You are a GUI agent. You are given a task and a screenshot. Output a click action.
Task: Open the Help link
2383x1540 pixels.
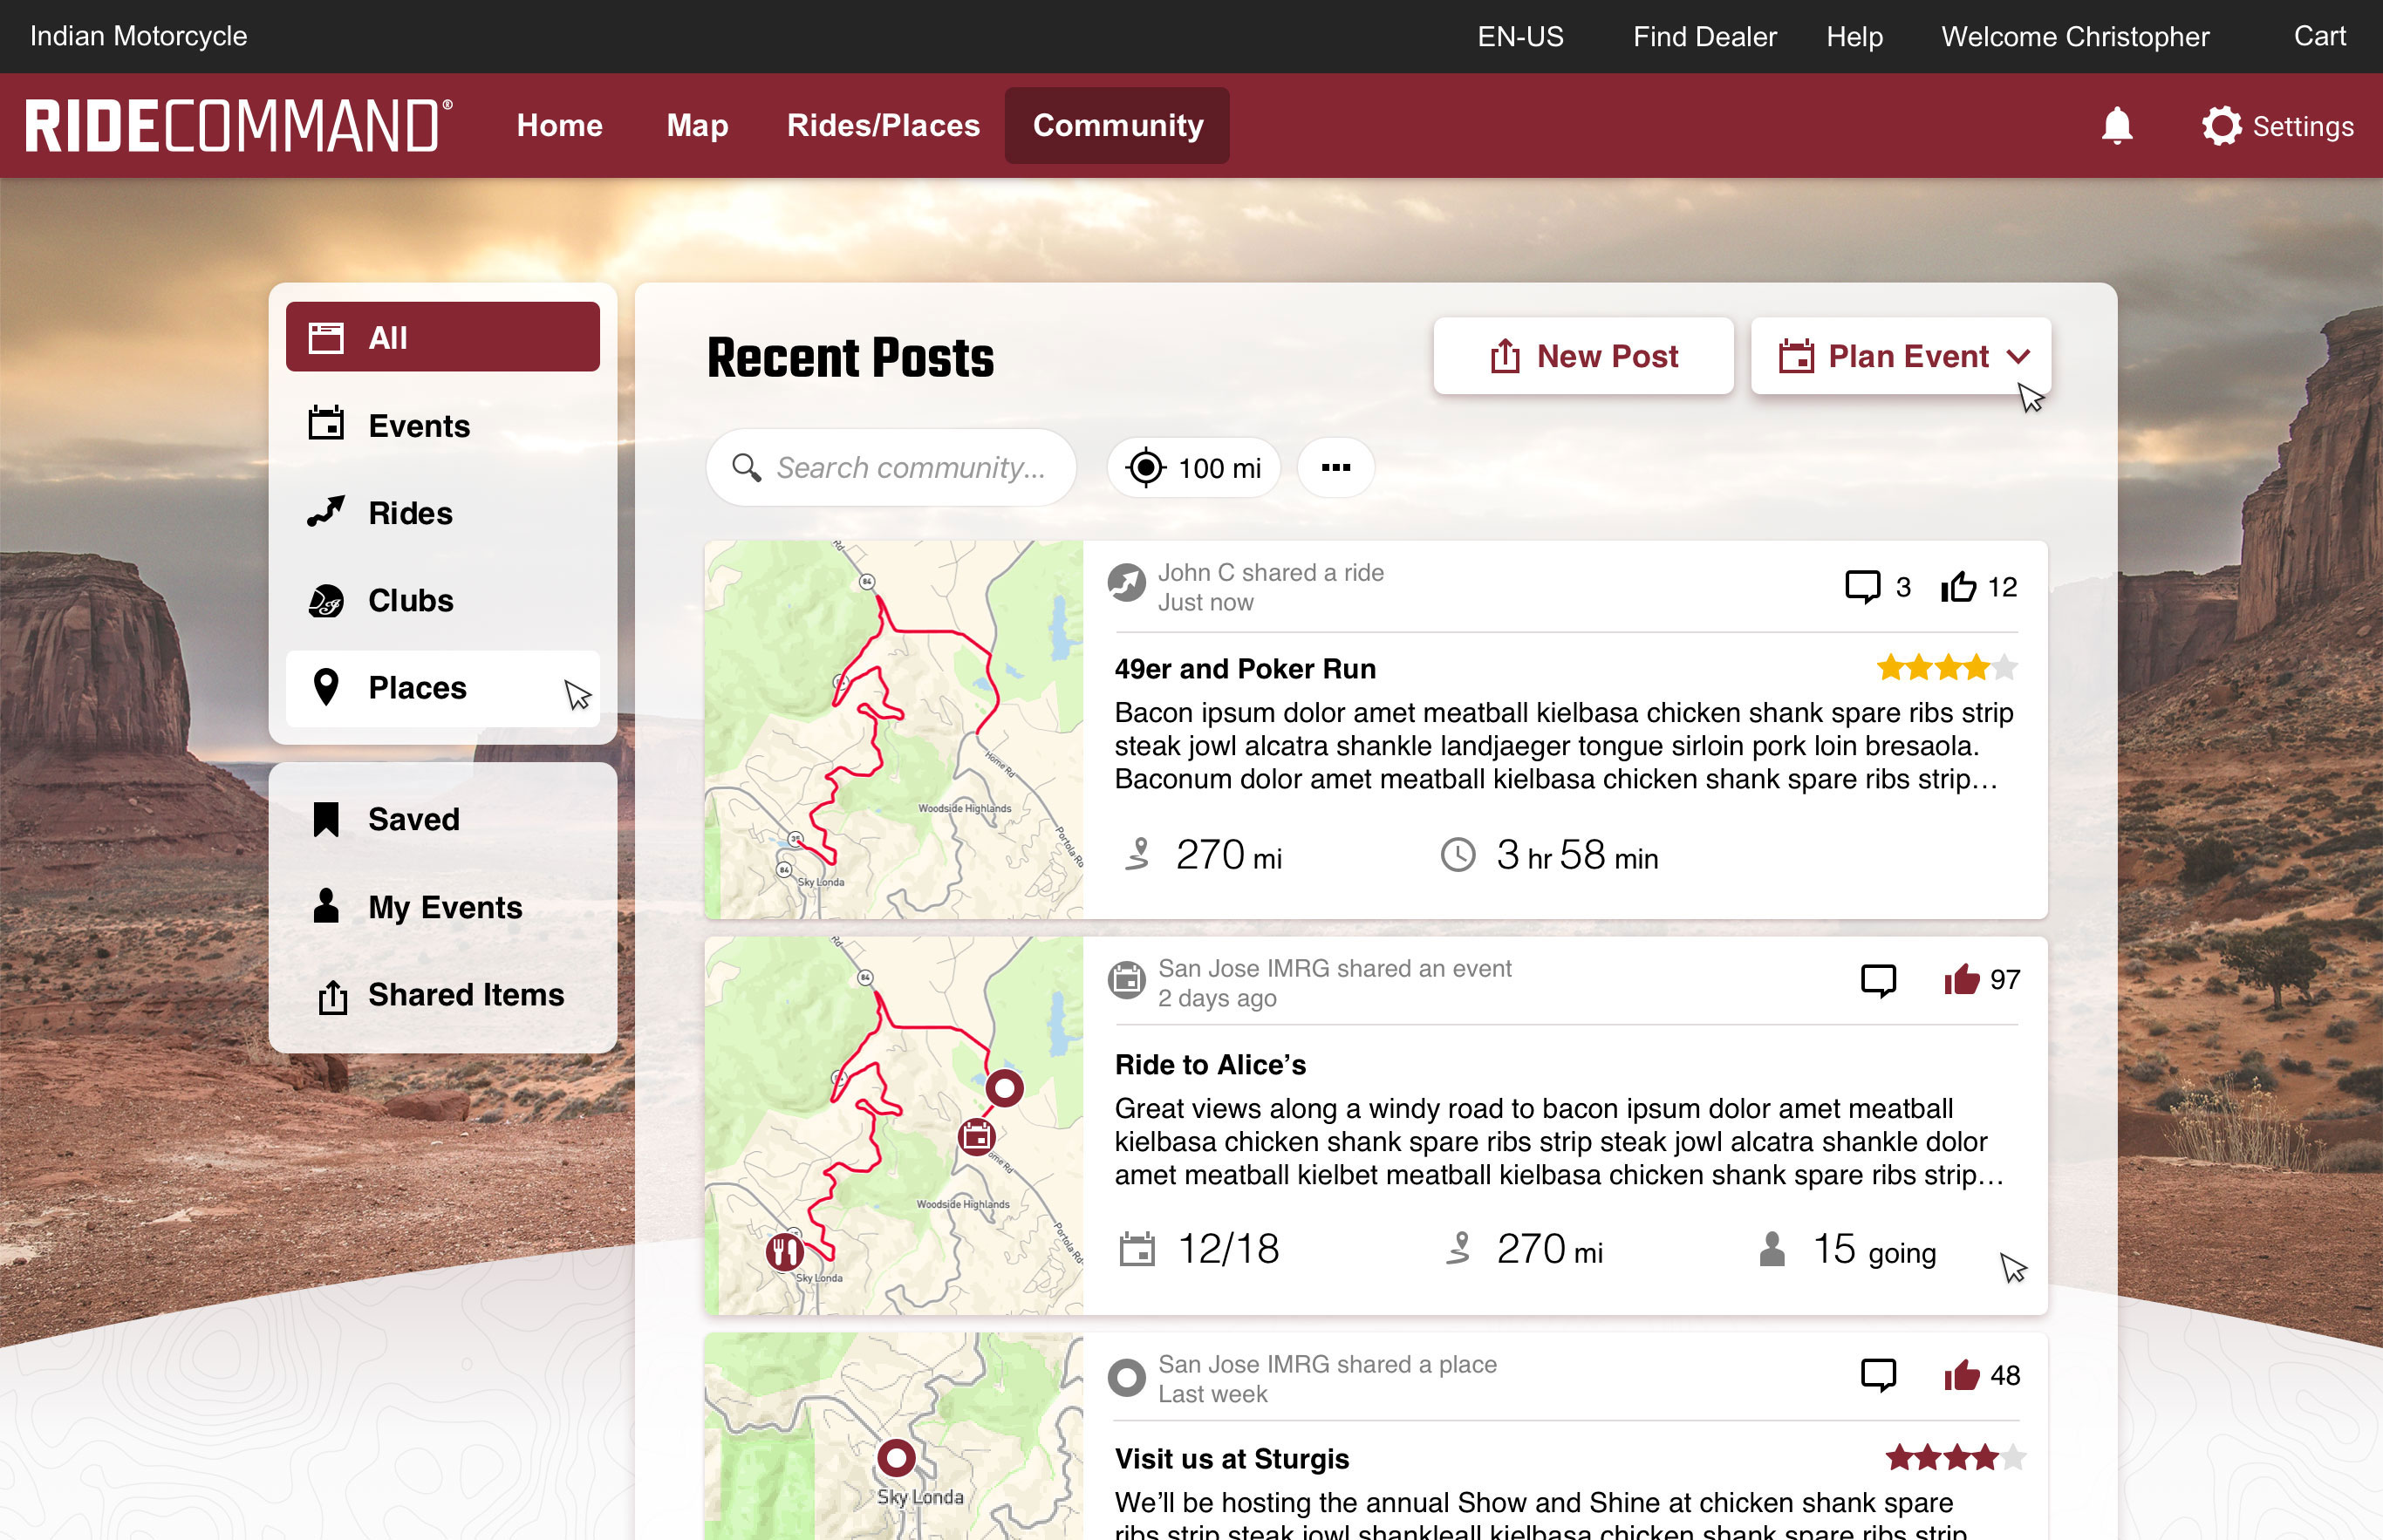(x=1854, y=37)
